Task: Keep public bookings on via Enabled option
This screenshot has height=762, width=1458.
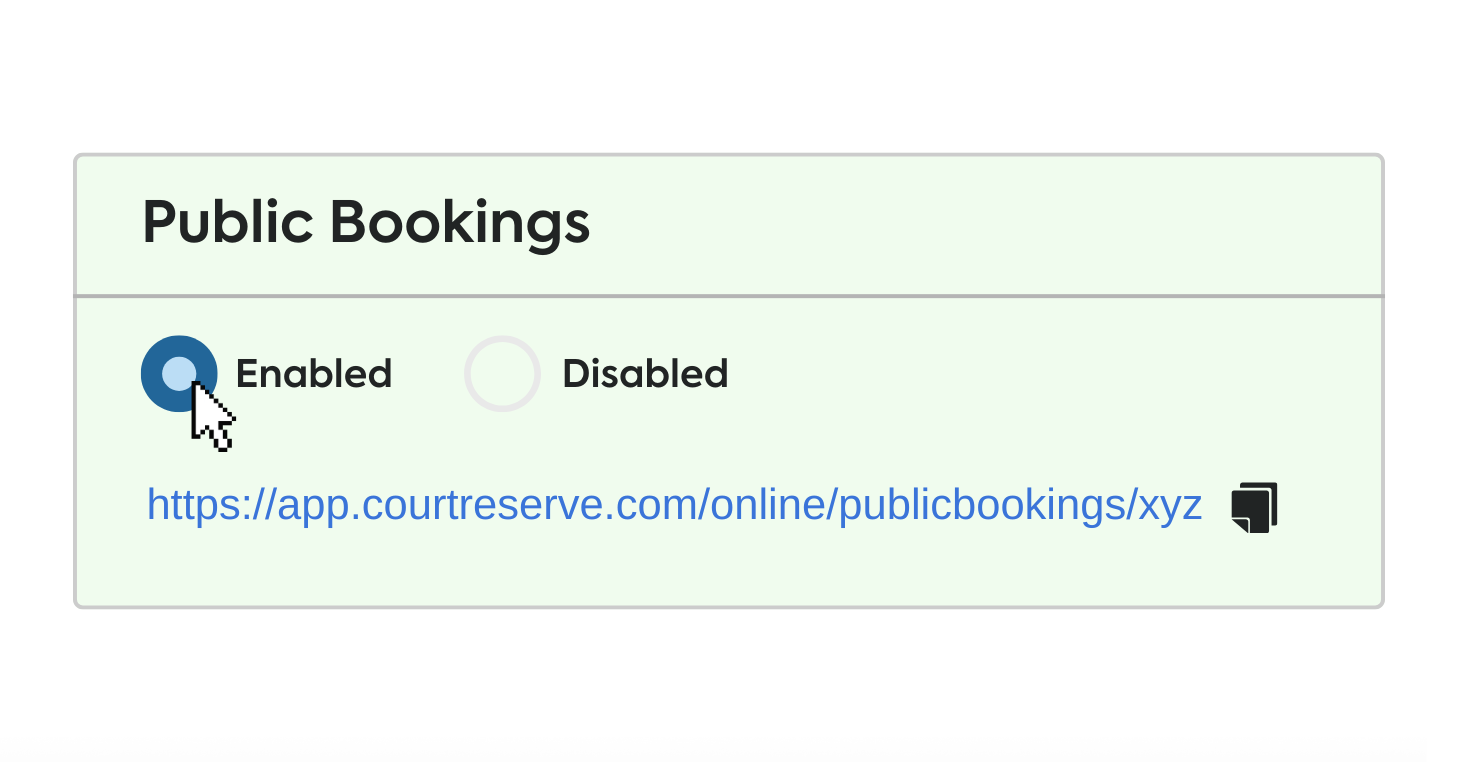Action: tap(179, 374)
